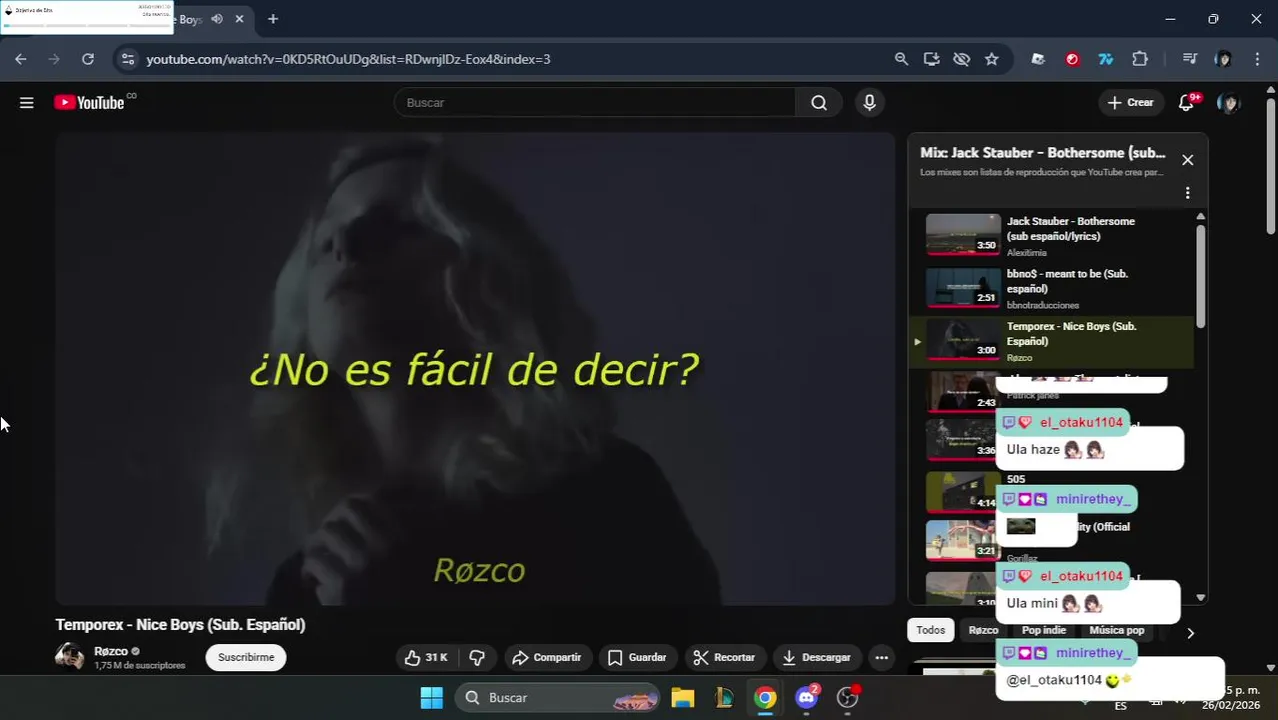Go back with browser back arrow
The width and height of the screenshot is (1278, 720).
21,59
